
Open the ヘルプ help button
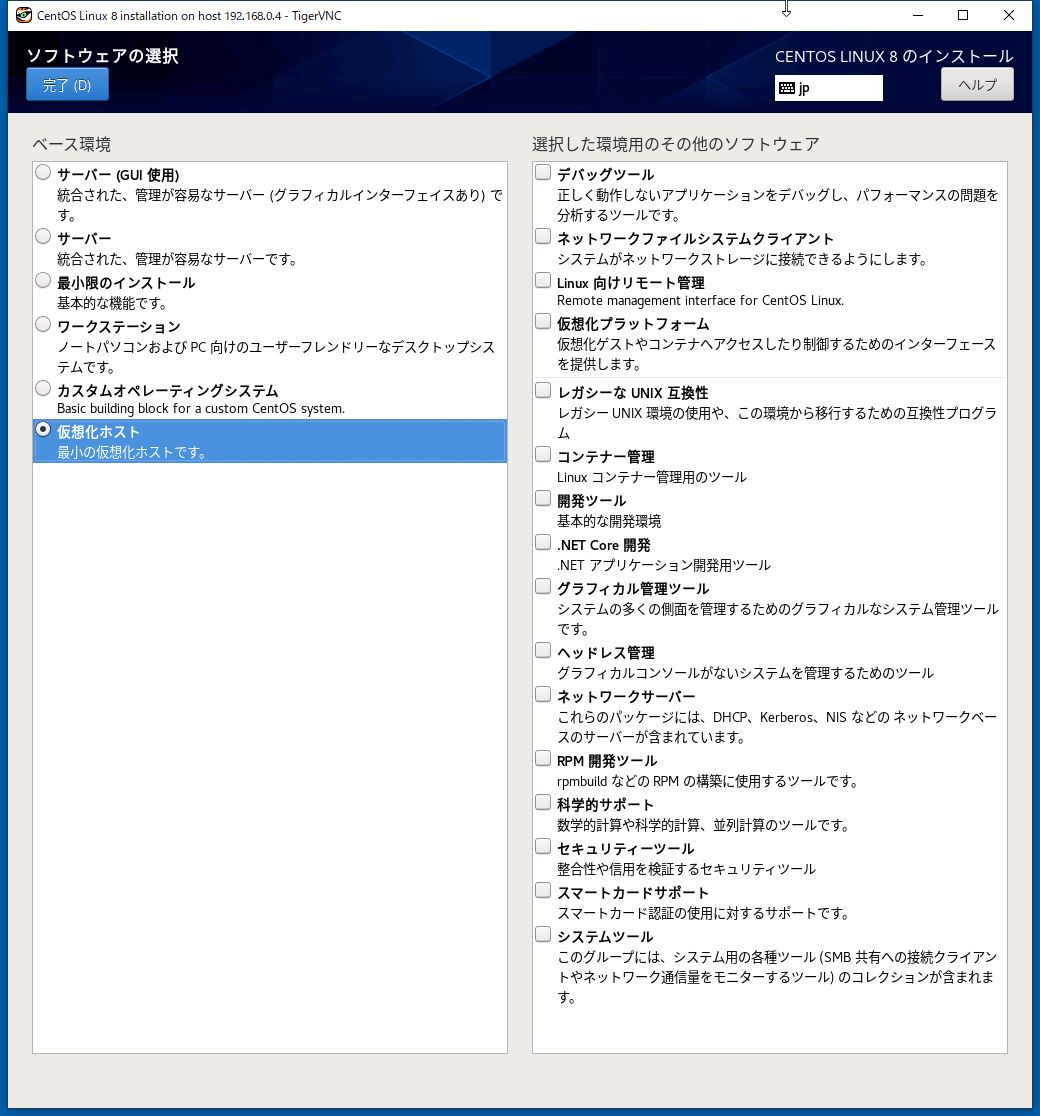pyautogui.click(x=977, y=85)
